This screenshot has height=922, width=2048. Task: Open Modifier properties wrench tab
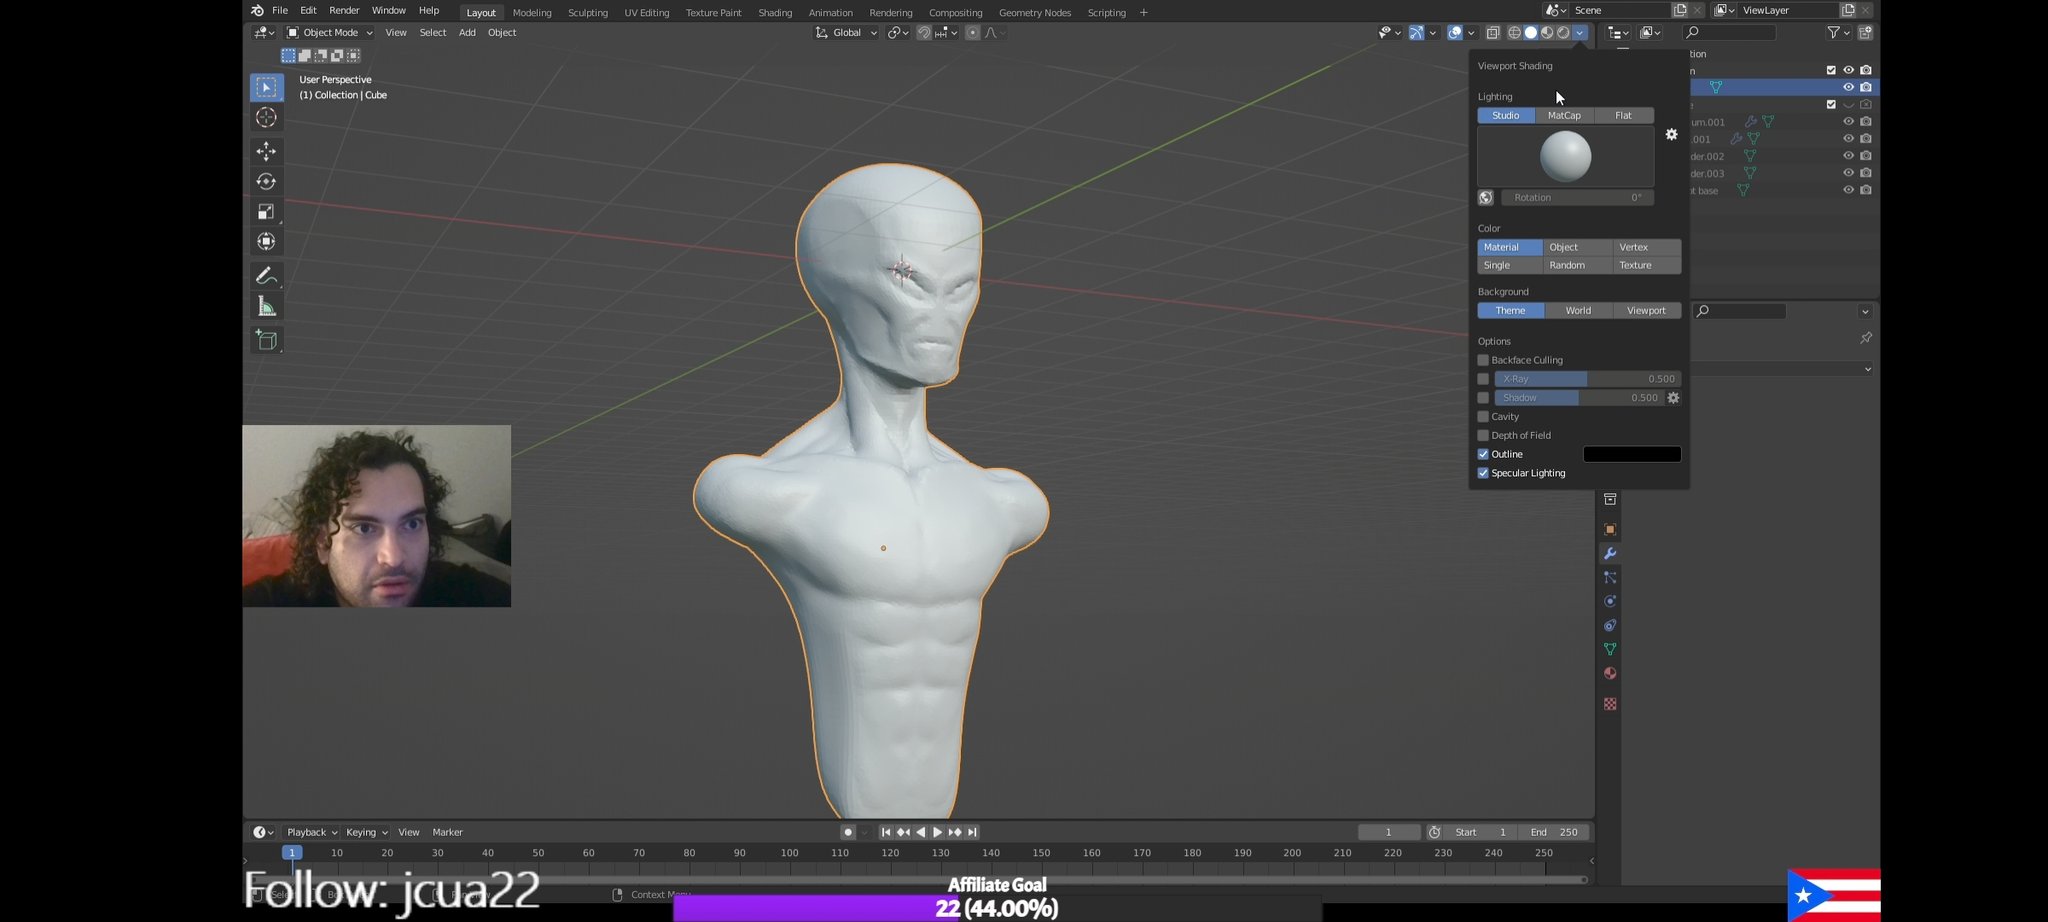point(1610,553)
